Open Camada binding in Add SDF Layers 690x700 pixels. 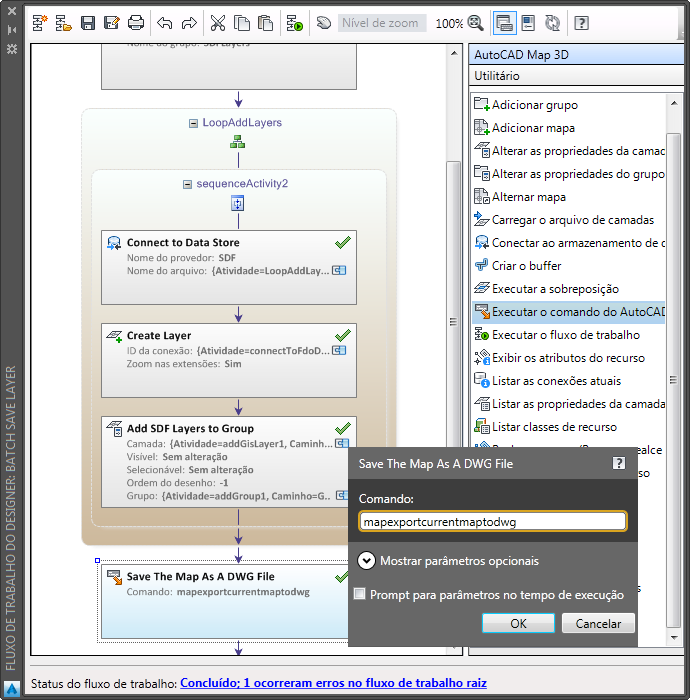tap(342, 443)
